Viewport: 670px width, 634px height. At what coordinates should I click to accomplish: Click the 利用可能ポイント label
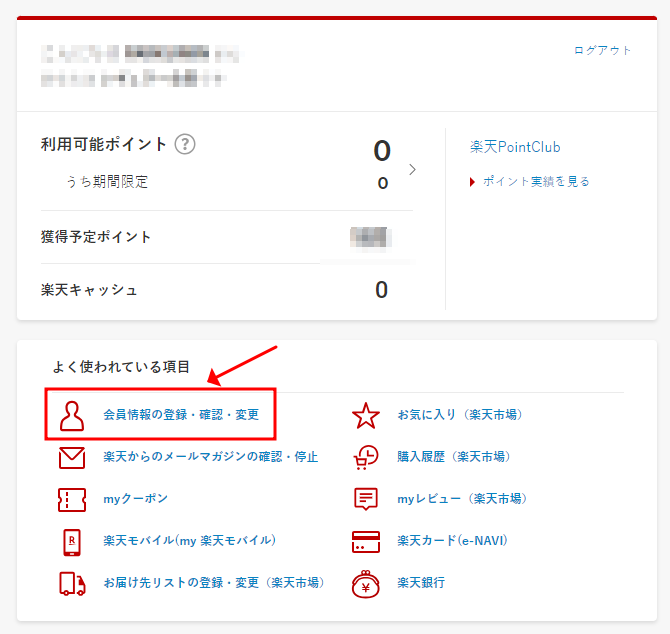[103, 144]
